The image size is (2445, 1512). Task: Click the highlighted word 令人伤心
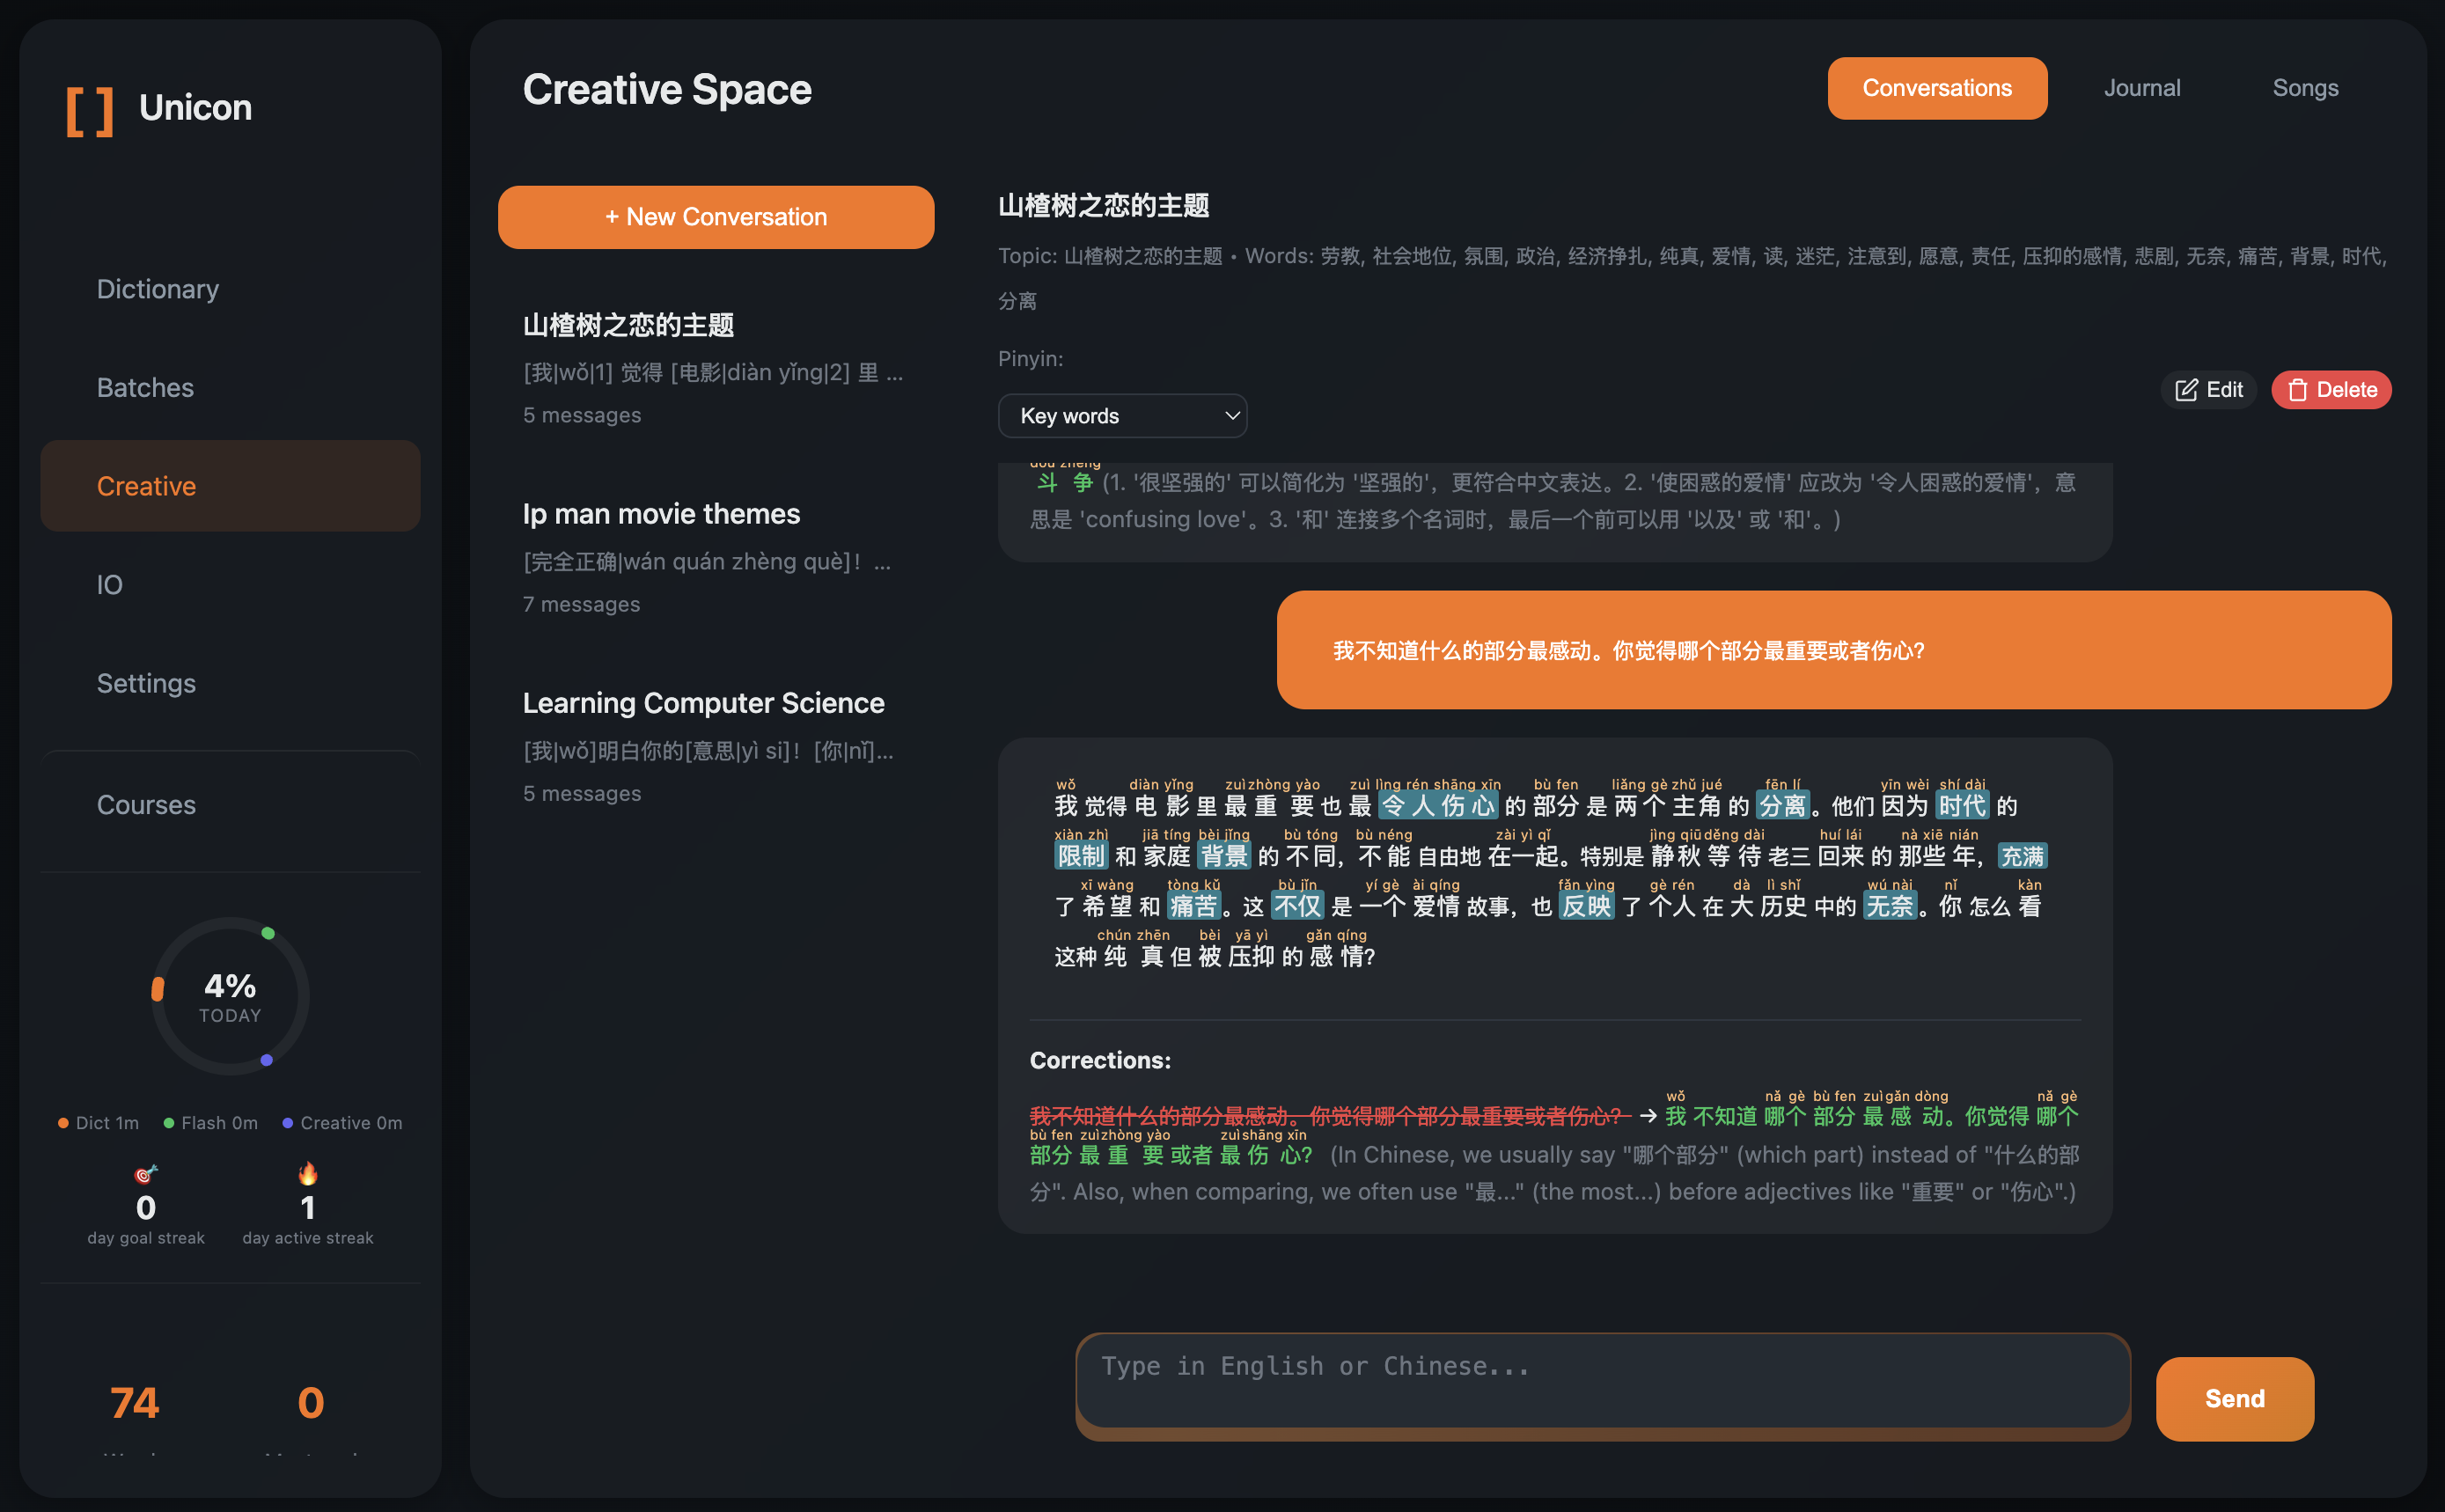click(x=1437, y=806)
